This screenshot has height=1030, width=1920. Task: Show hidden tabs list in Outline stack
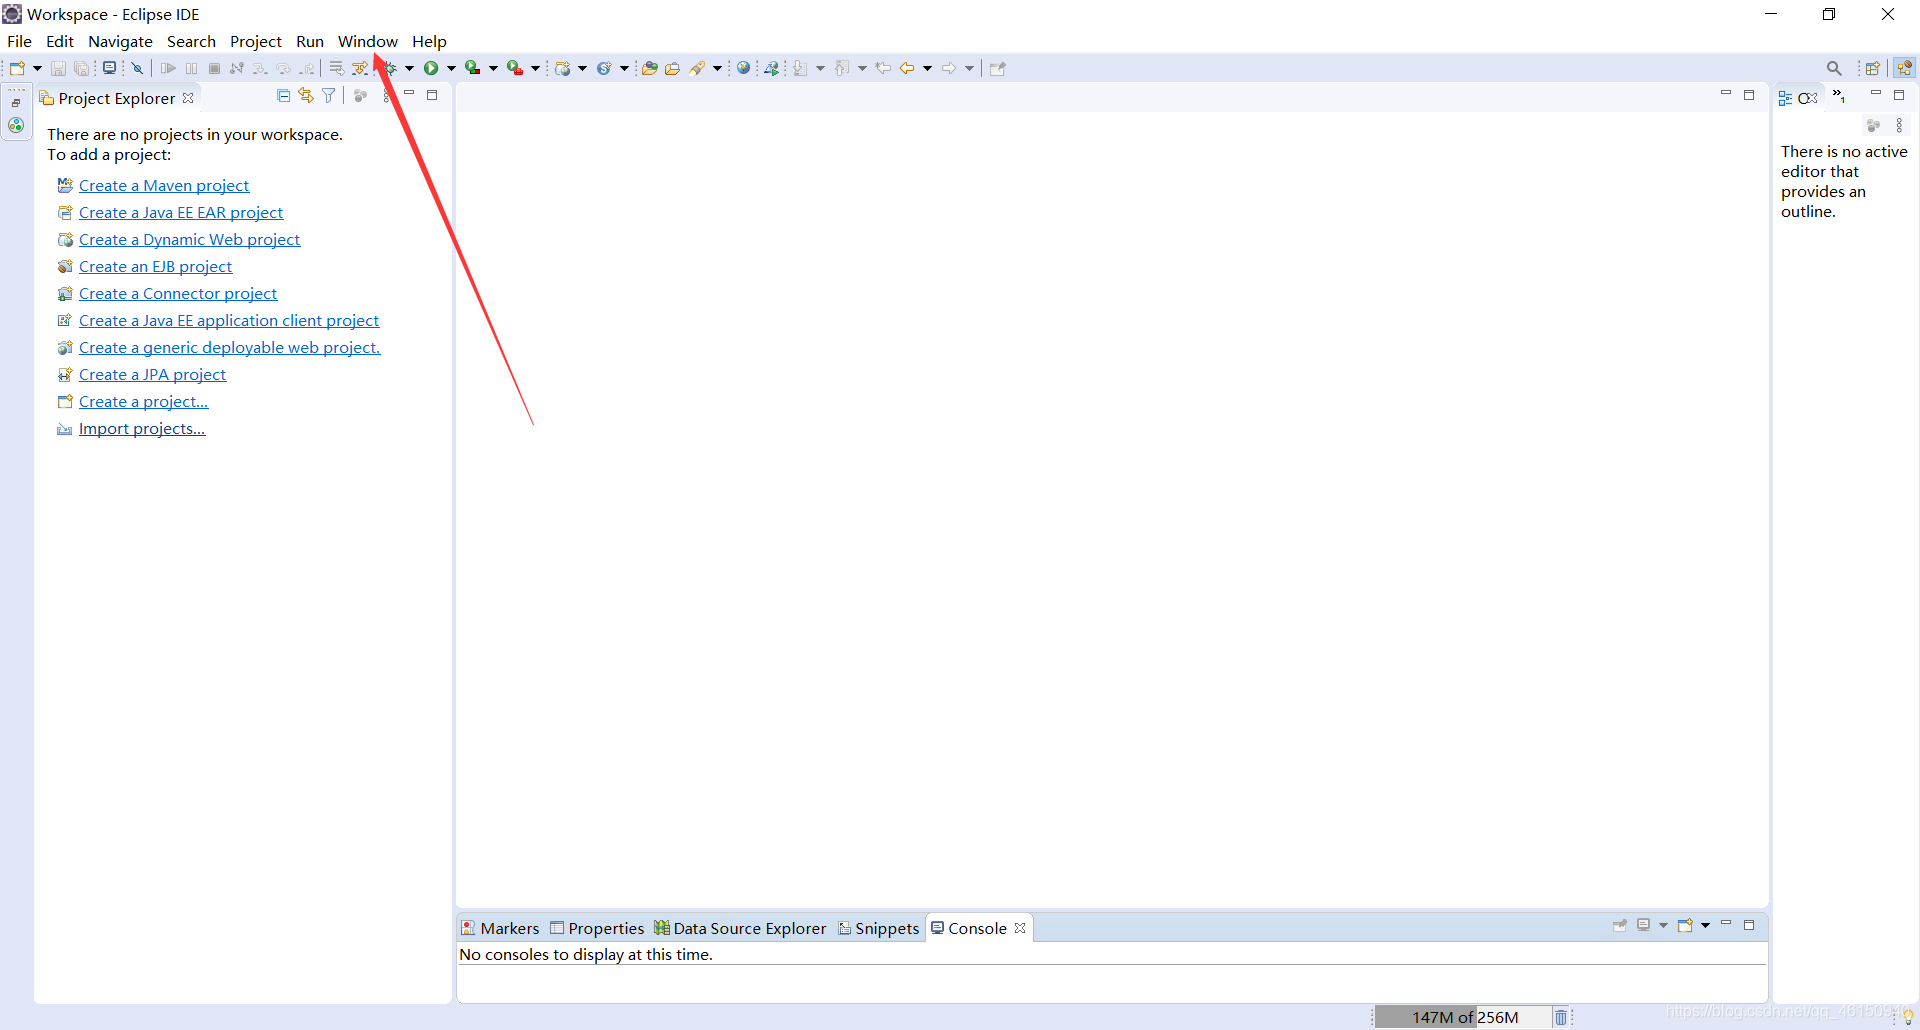[x=1839, y=96]
